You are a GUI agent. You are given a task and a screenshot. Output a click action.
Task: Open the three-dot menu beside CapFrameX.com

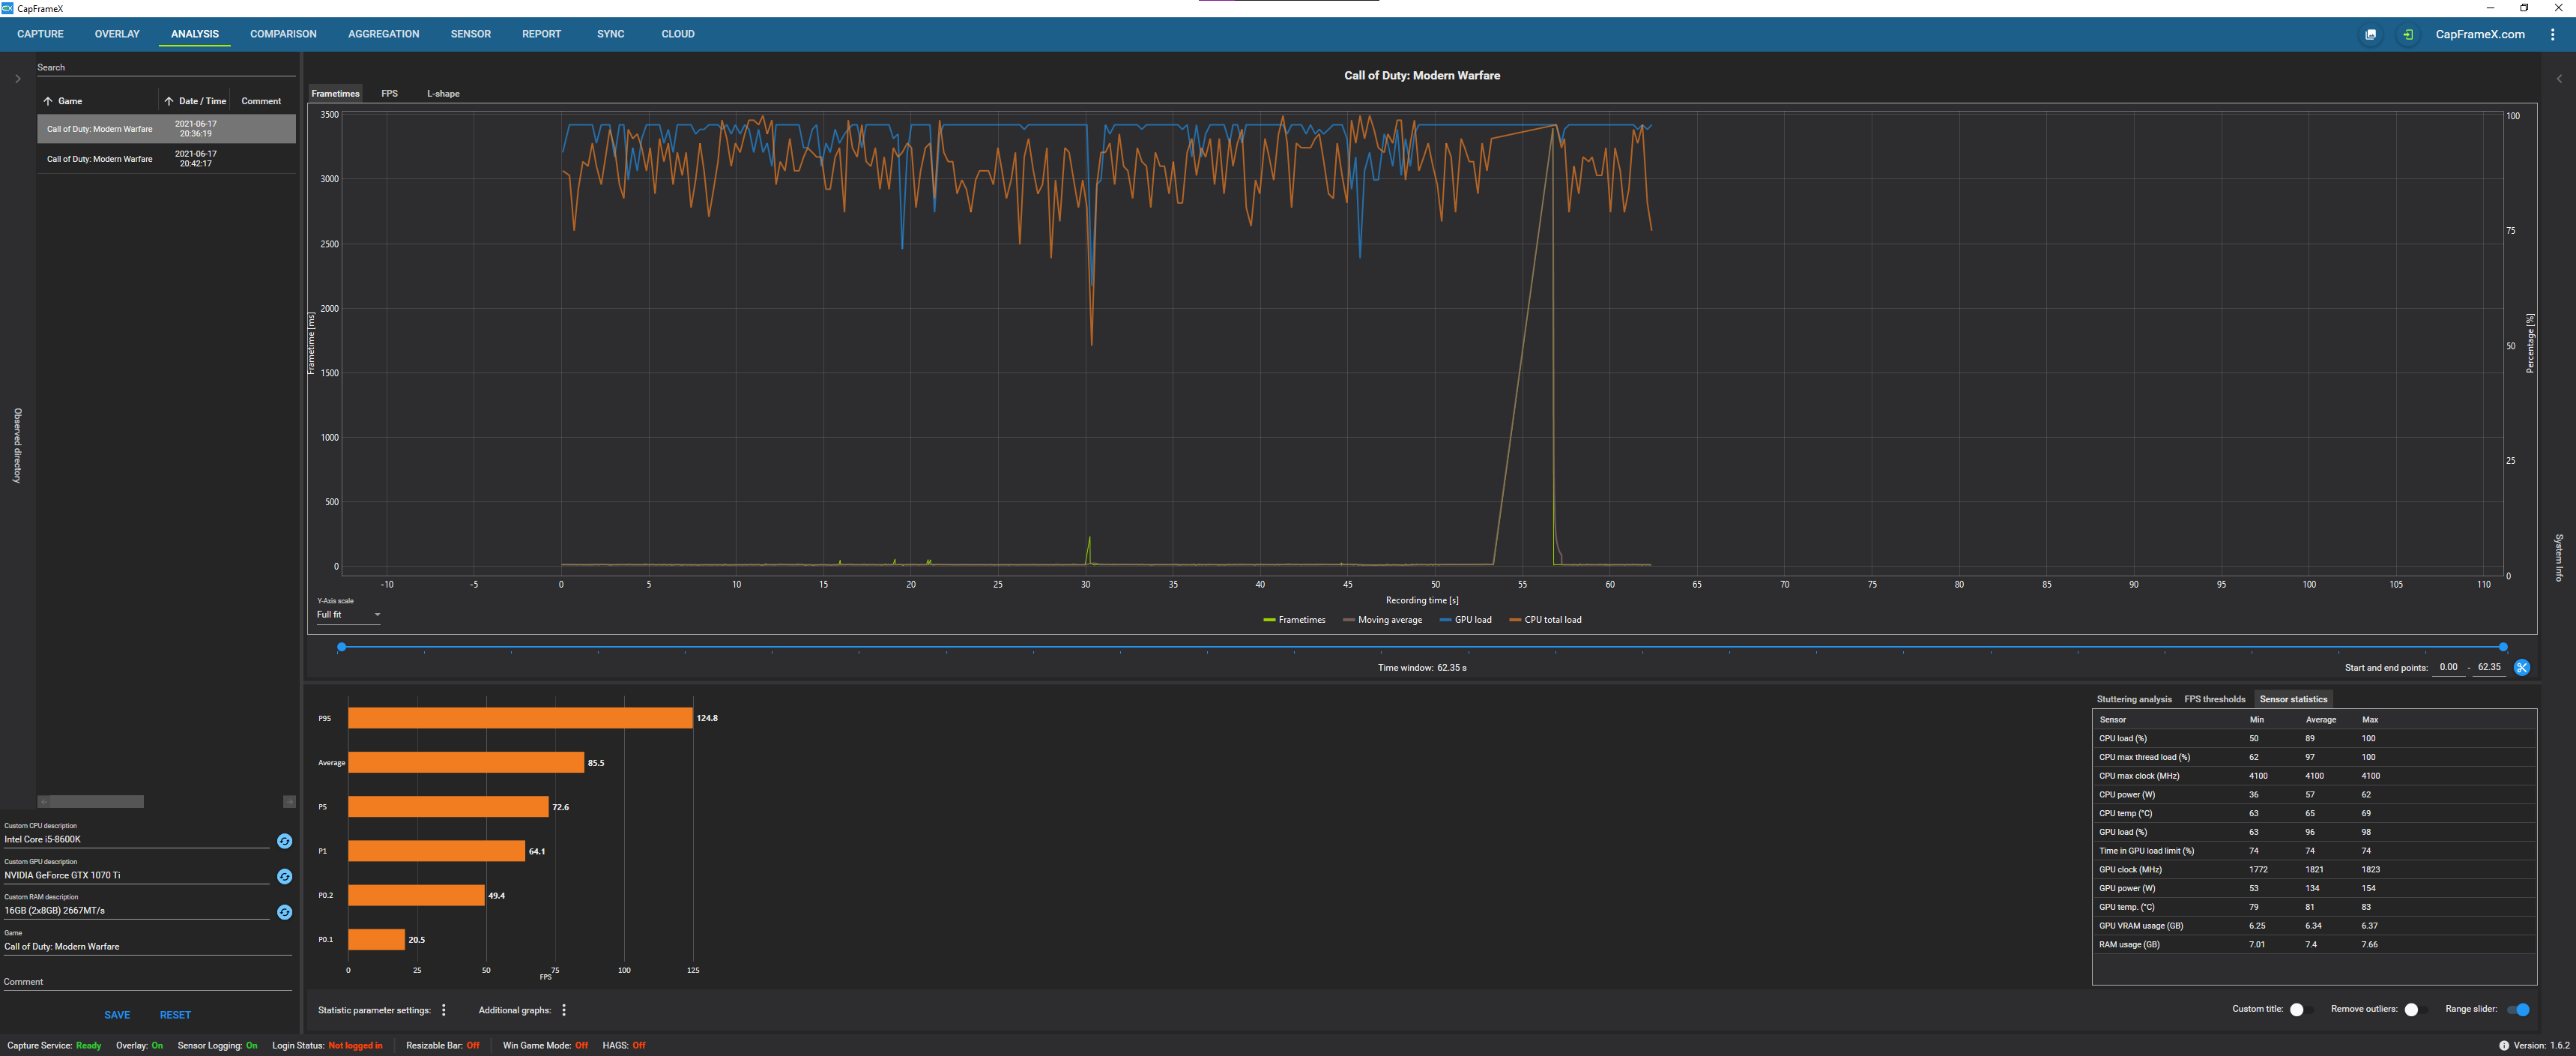(x=2553, y=34)
